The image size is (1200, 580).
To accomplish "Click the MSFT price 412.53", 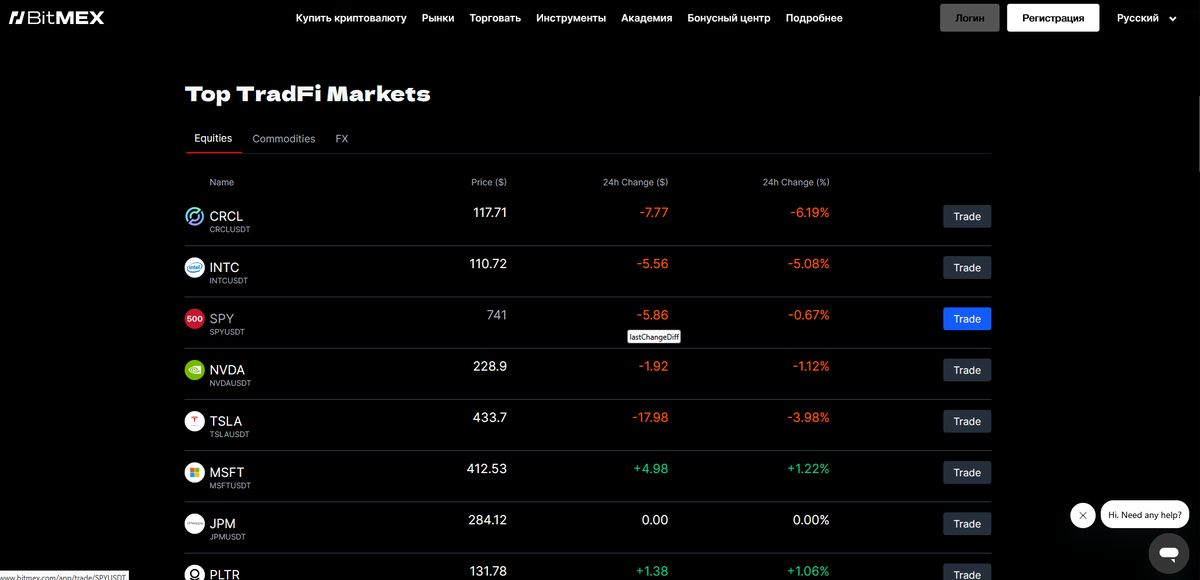I will 487,468.
